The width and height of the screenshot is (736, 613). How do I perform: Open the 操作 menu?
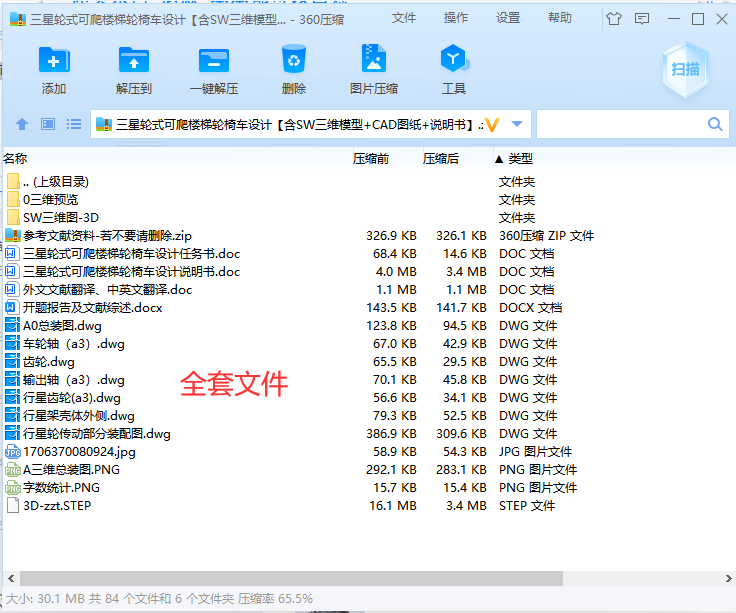pos(456,18)
